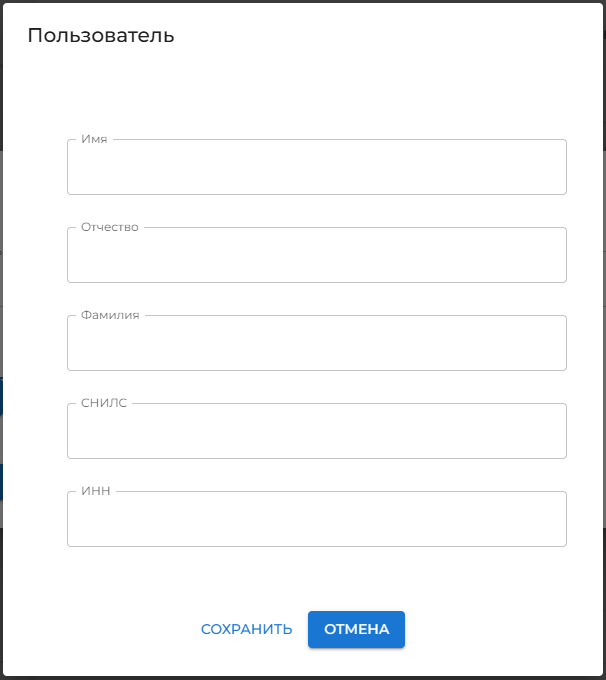Click the Имя field label
This screenshot has width=606, height=680.
point(94,140)
